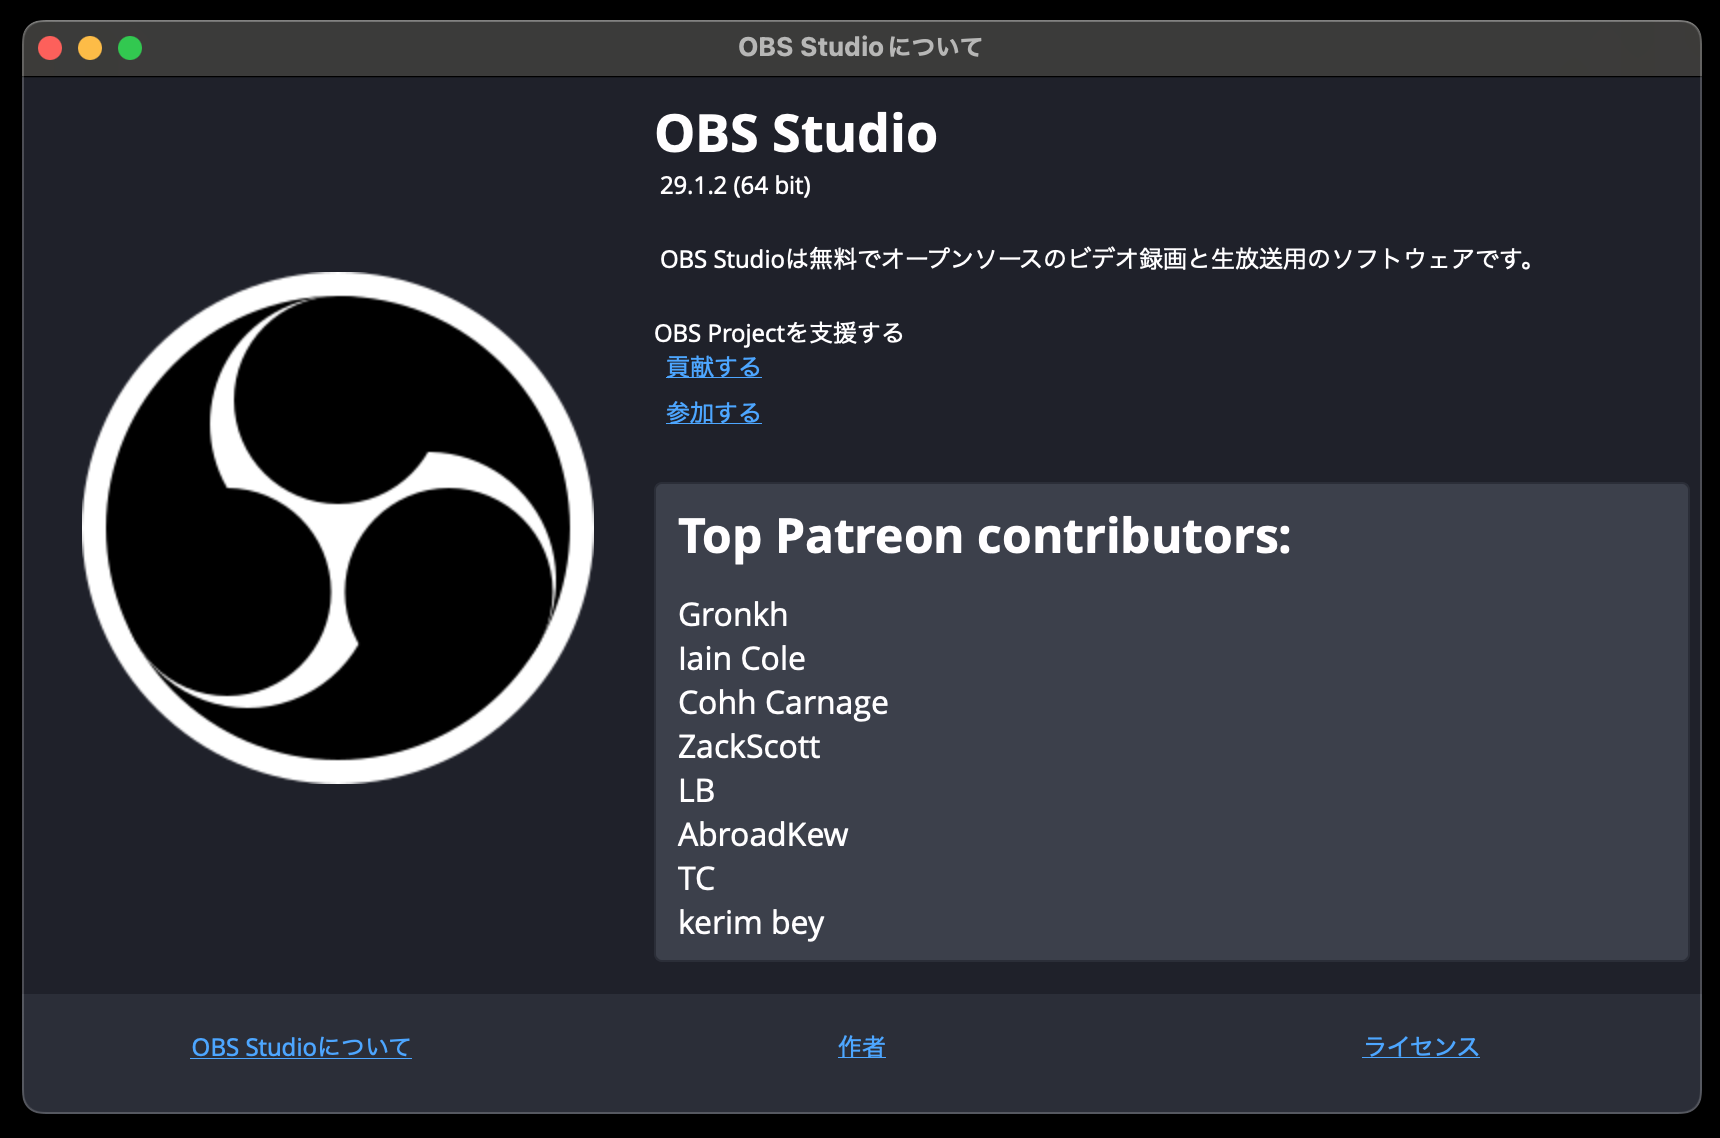Click the version text 29.1.2 (64 bit)
The image size is (1720, 1138).
point(735,186)
